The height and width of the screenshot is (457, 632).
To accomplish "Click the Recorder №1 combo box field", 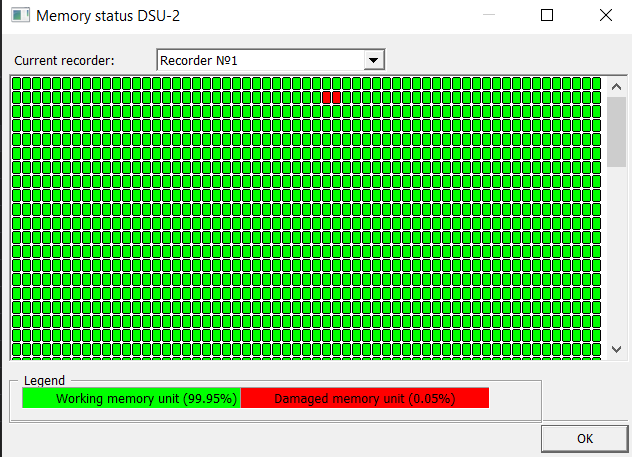I will point(260,60).
